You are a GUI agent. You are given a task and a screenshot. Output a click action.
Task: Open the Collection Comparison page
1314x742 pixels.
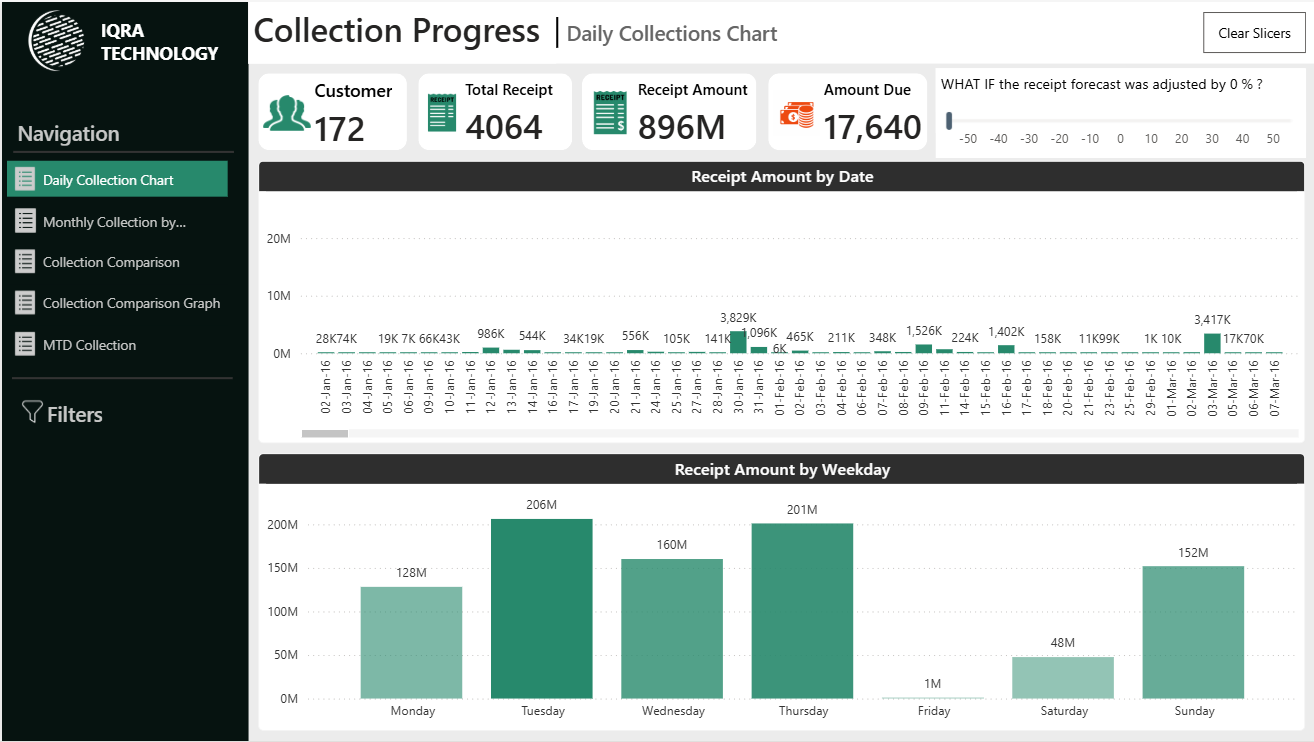click(x=111, y=262)
